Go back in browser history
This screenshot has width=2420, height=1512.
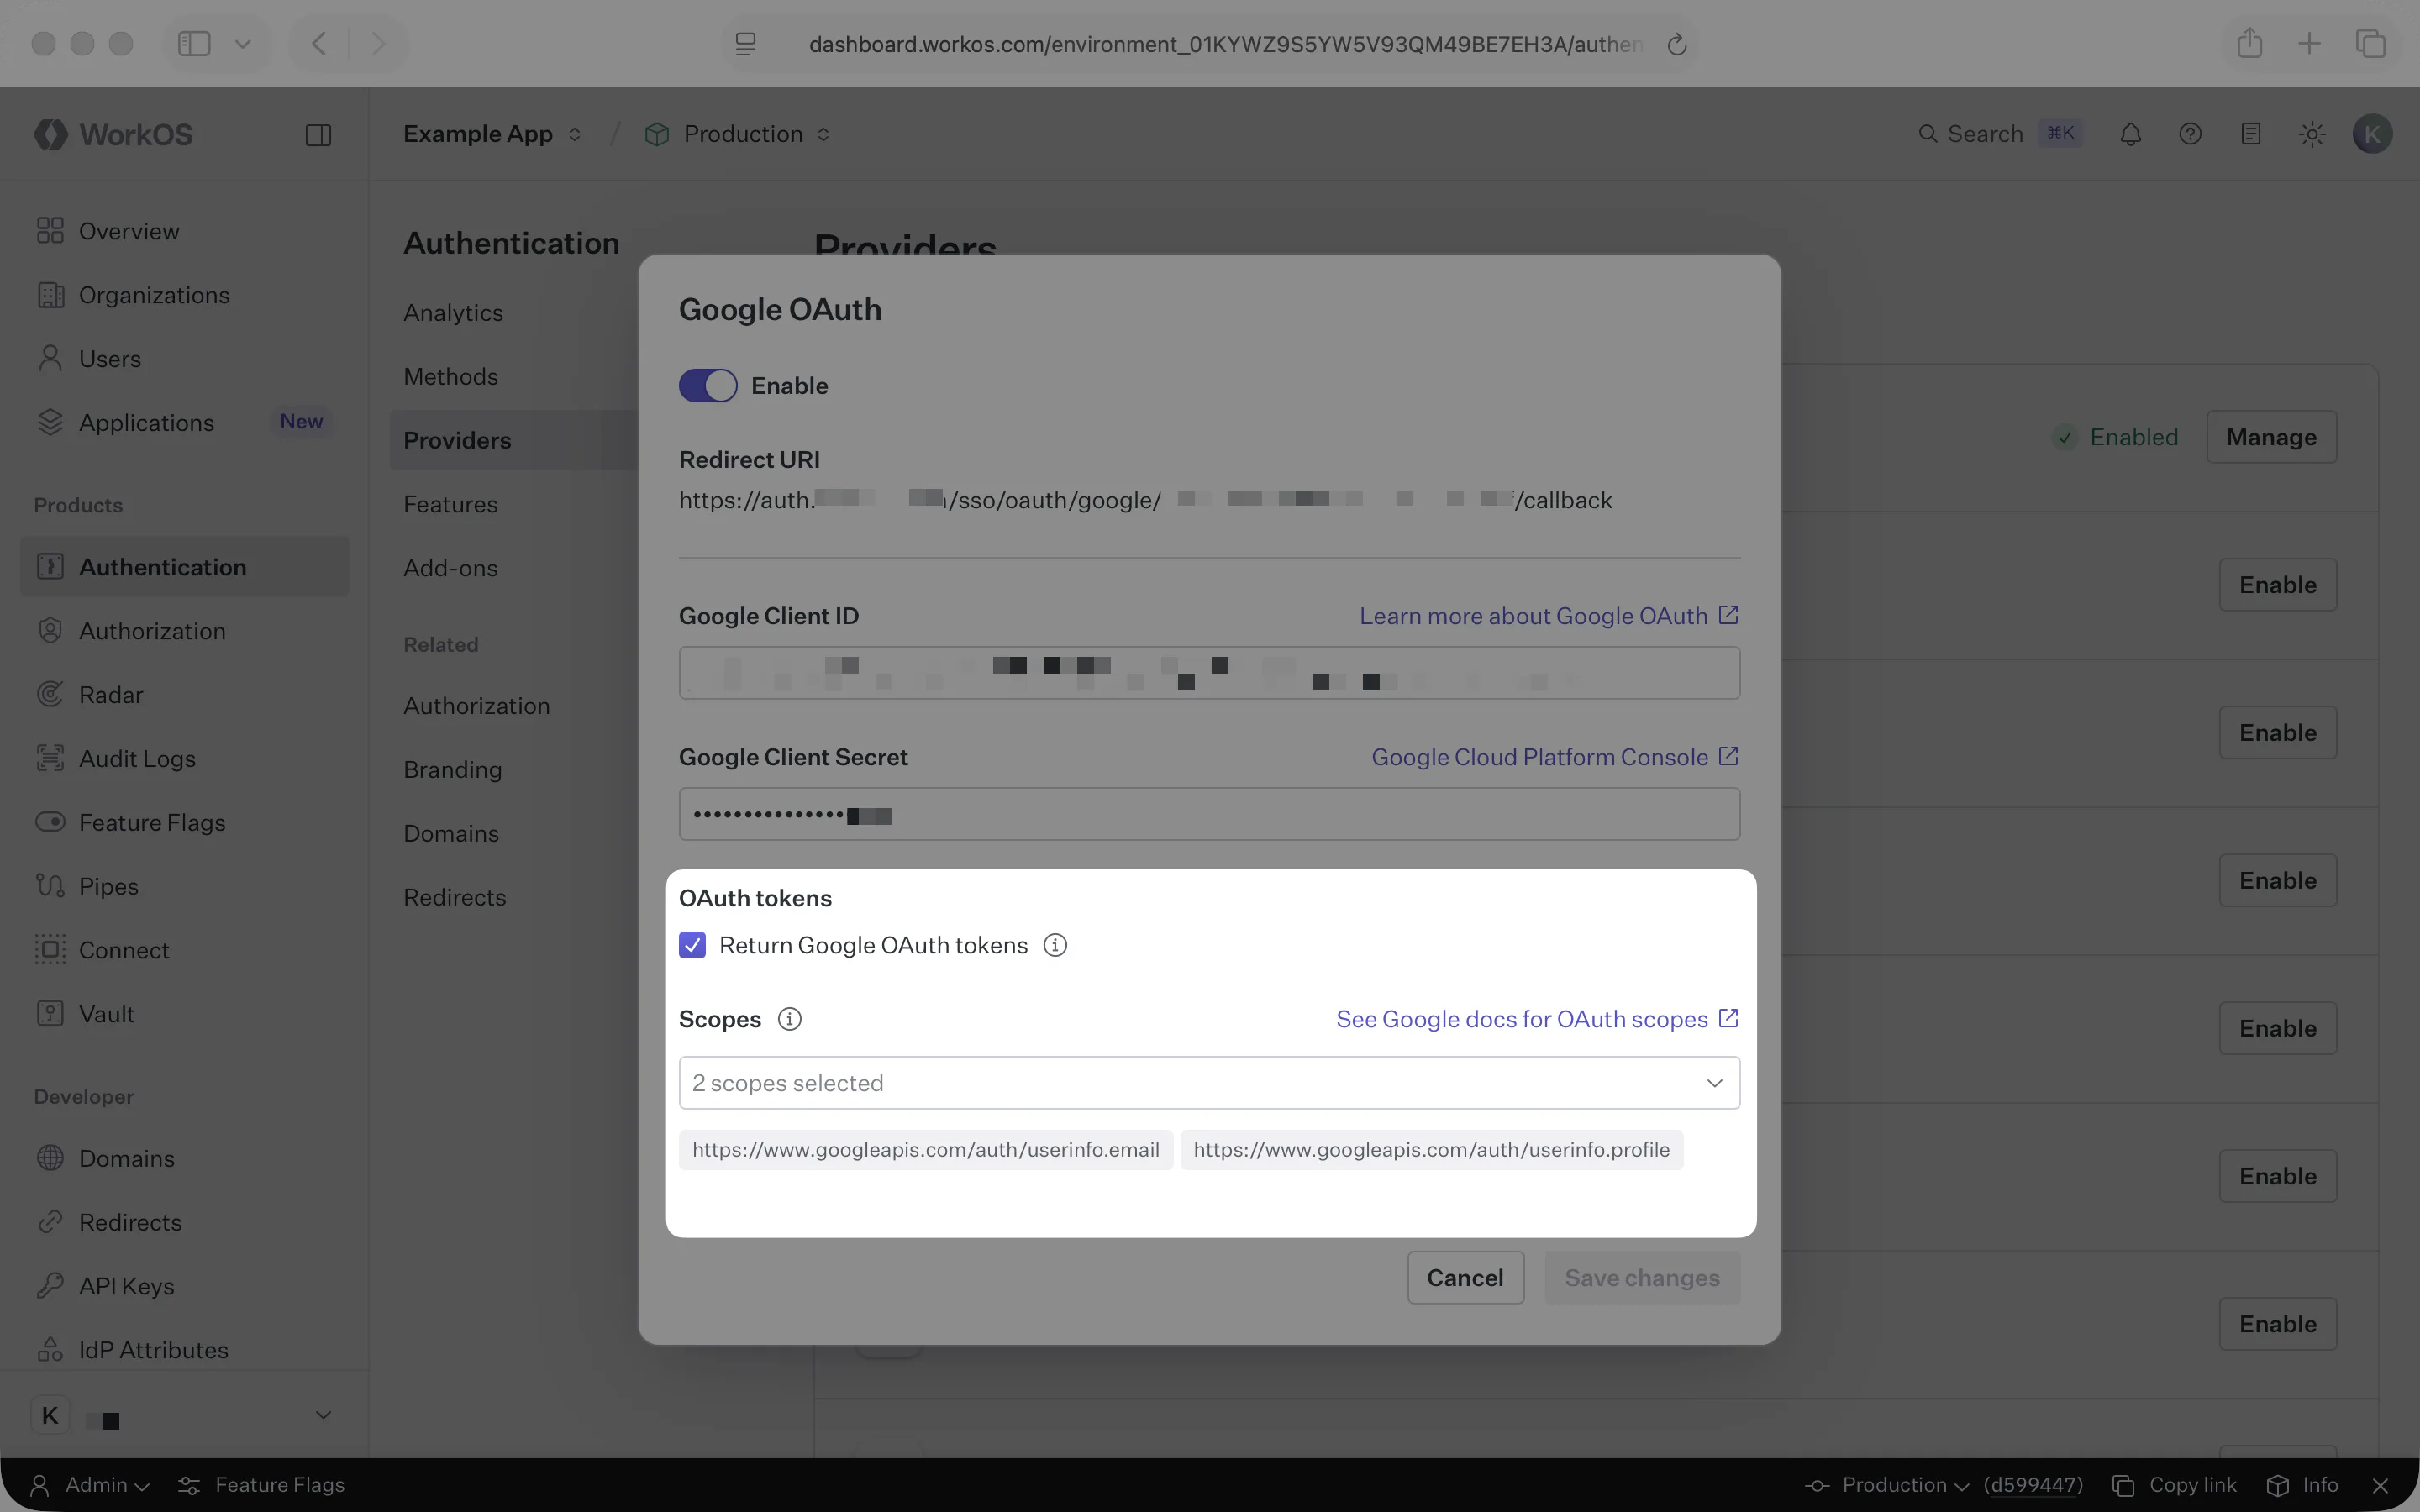[318, 43]
